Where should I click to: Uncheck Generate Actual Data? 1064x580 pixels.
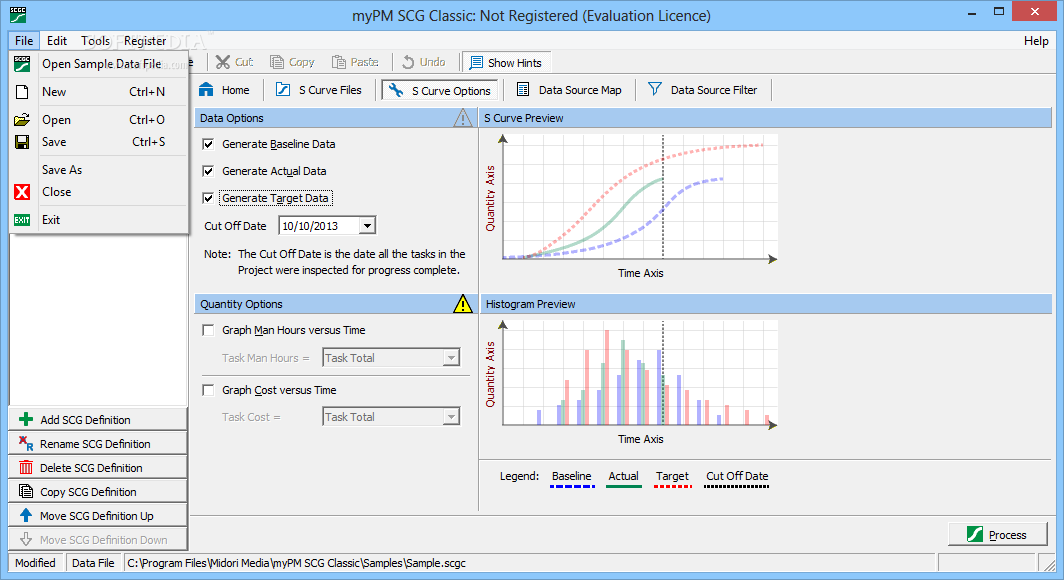click(208, 171)
